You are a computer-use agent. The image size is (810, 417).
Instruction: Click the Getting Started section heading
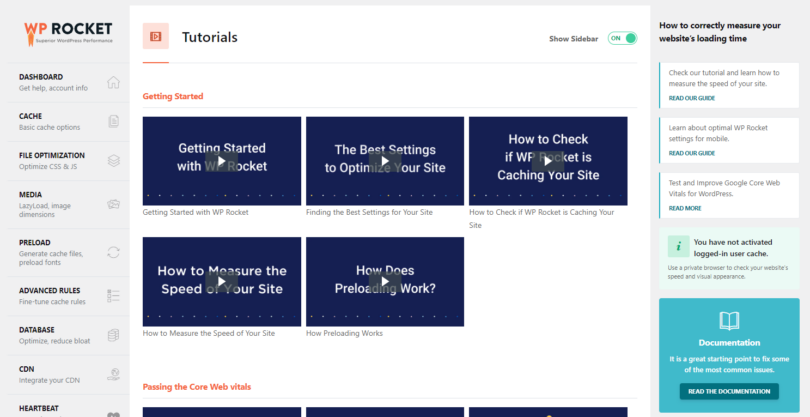[173, 96]
